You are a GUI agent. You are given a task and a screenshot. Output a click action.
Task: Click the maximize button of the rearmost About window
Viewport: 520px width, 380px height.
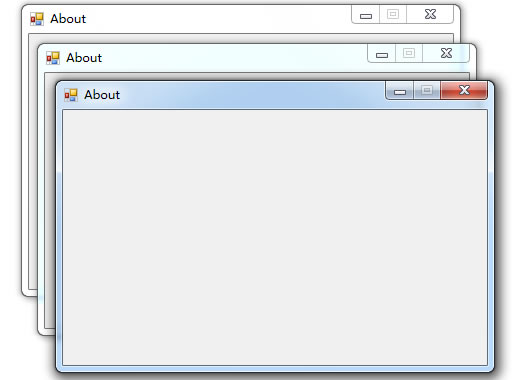393,14
